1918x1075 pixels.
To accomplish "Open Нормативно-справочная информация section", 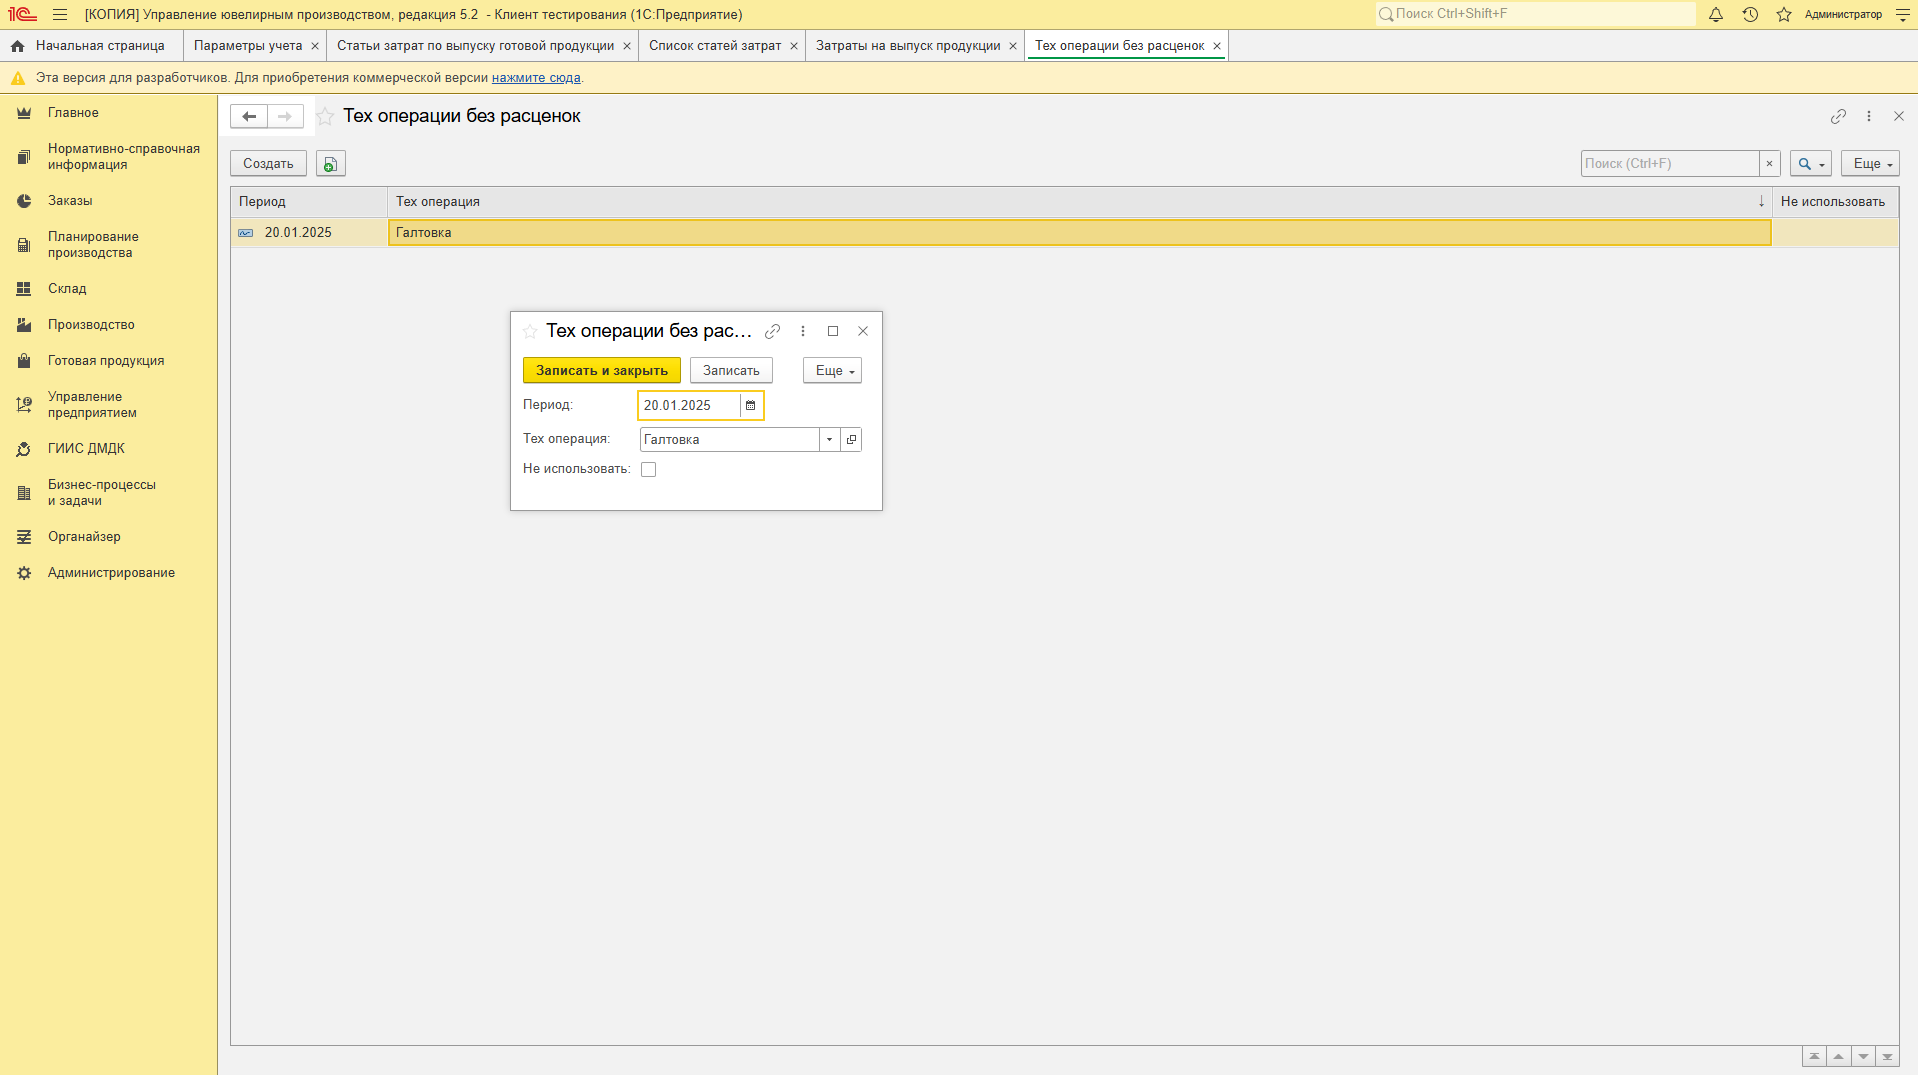I will click(x=108, y=157).
